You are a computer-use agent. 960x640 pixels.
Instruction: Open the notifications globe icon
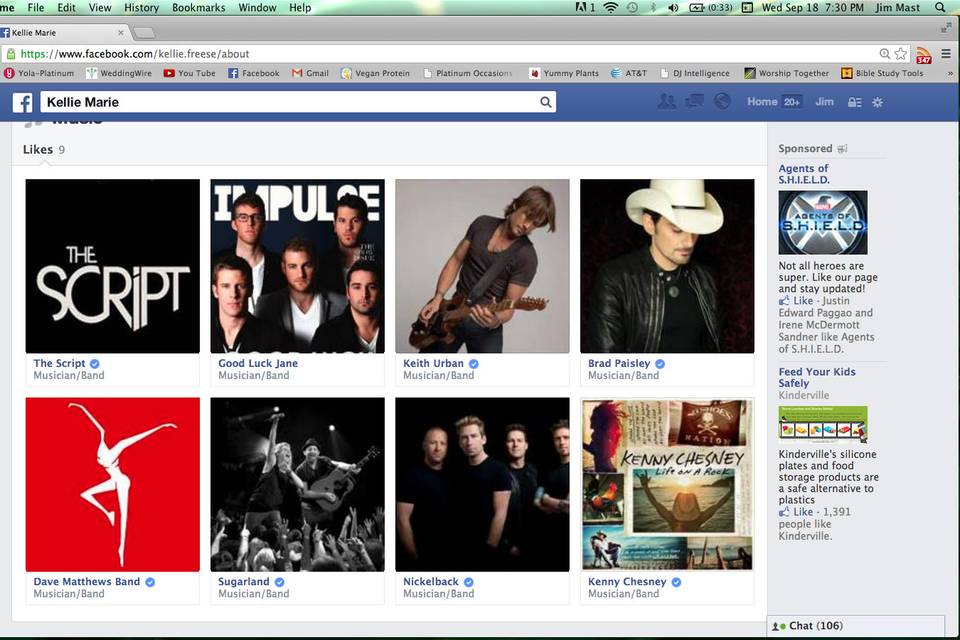(x=722, y=102)
